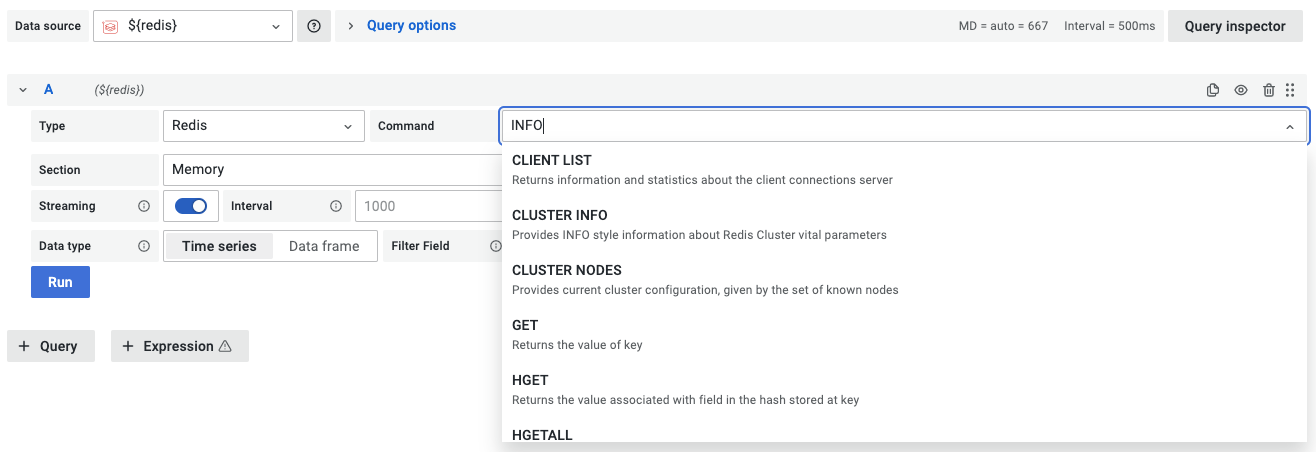Click the info icon next to Interval

click(336, 206)
